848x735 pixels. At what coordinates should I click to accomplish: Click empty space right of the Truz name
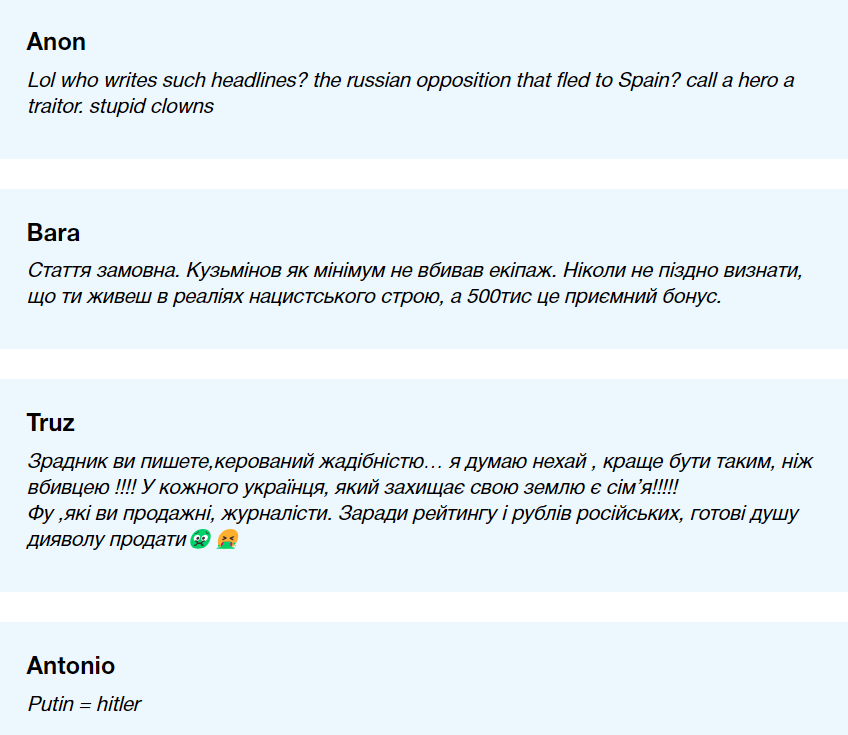pyautogui.click(x=450, y=422)
